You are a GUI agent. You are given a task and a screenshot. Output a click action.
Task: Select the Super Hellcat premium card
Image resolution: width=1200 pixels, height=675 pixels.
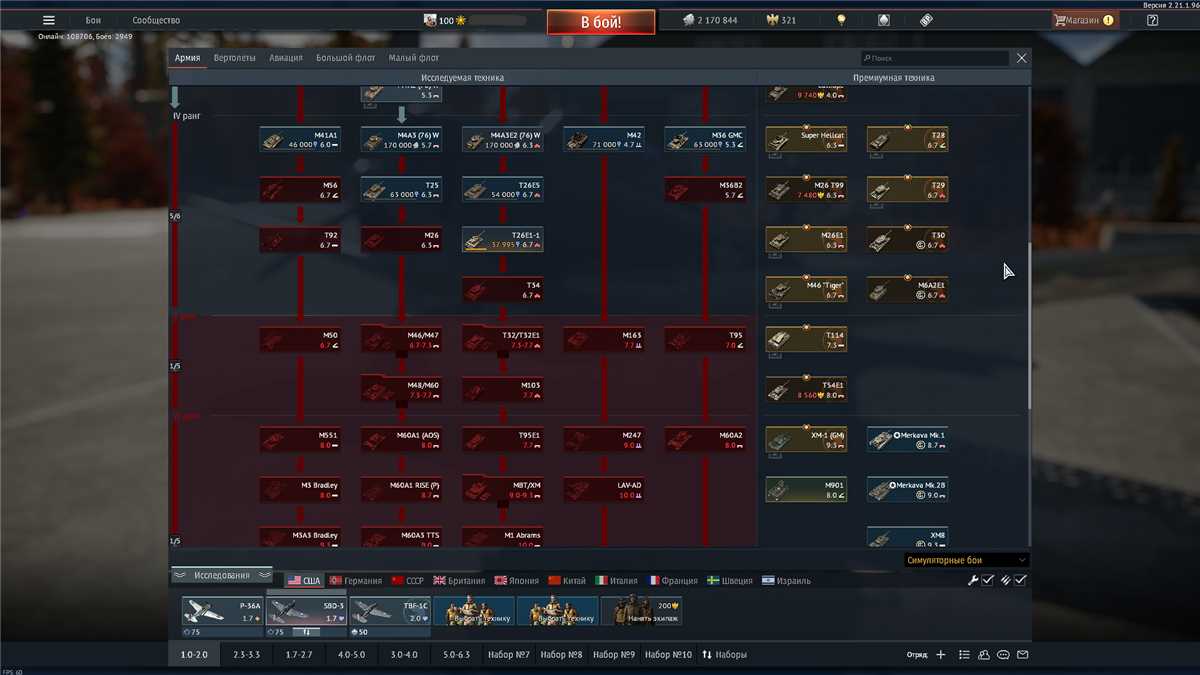[807, 139]
